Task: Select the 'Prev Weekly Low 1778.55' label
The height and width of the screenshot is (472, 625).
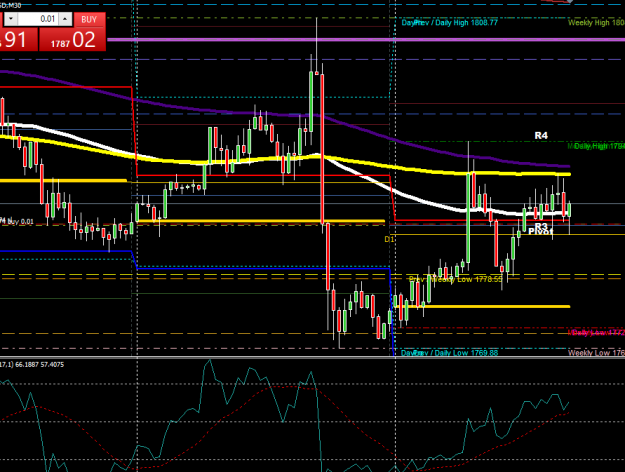Action: (456, 279)
